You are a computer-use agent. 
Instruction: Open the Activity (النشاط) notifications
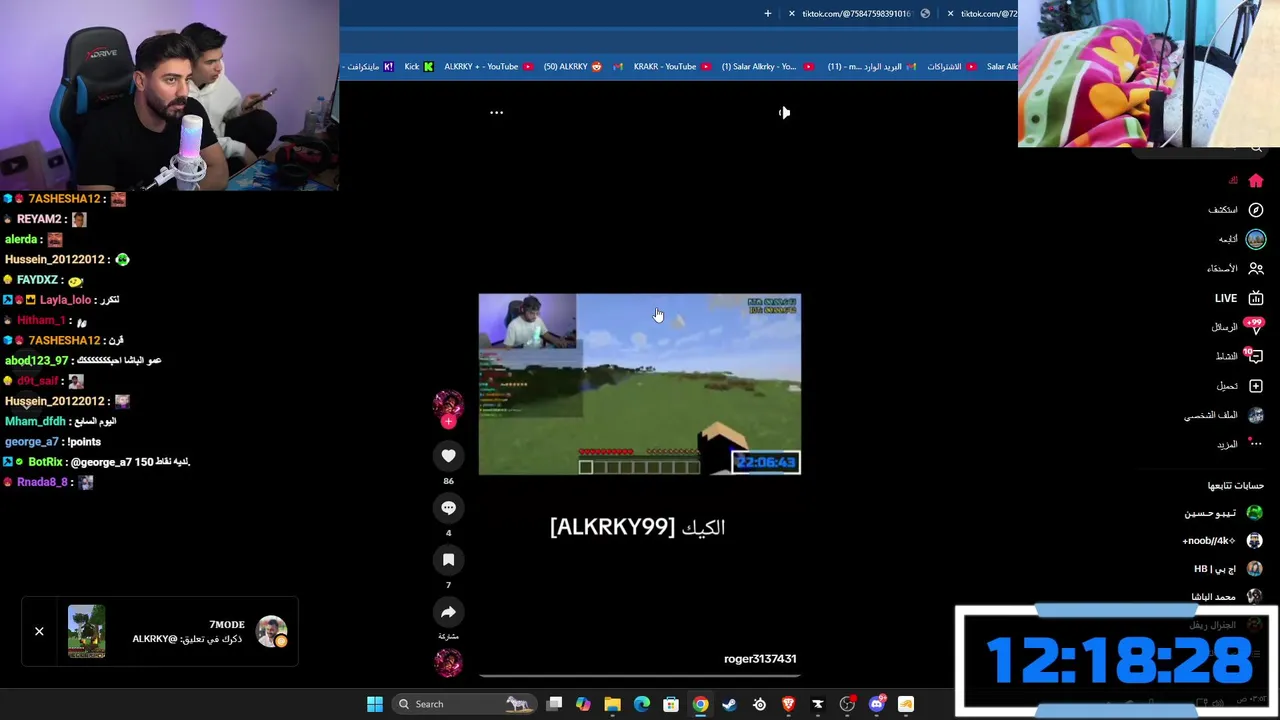[1240, 356]
